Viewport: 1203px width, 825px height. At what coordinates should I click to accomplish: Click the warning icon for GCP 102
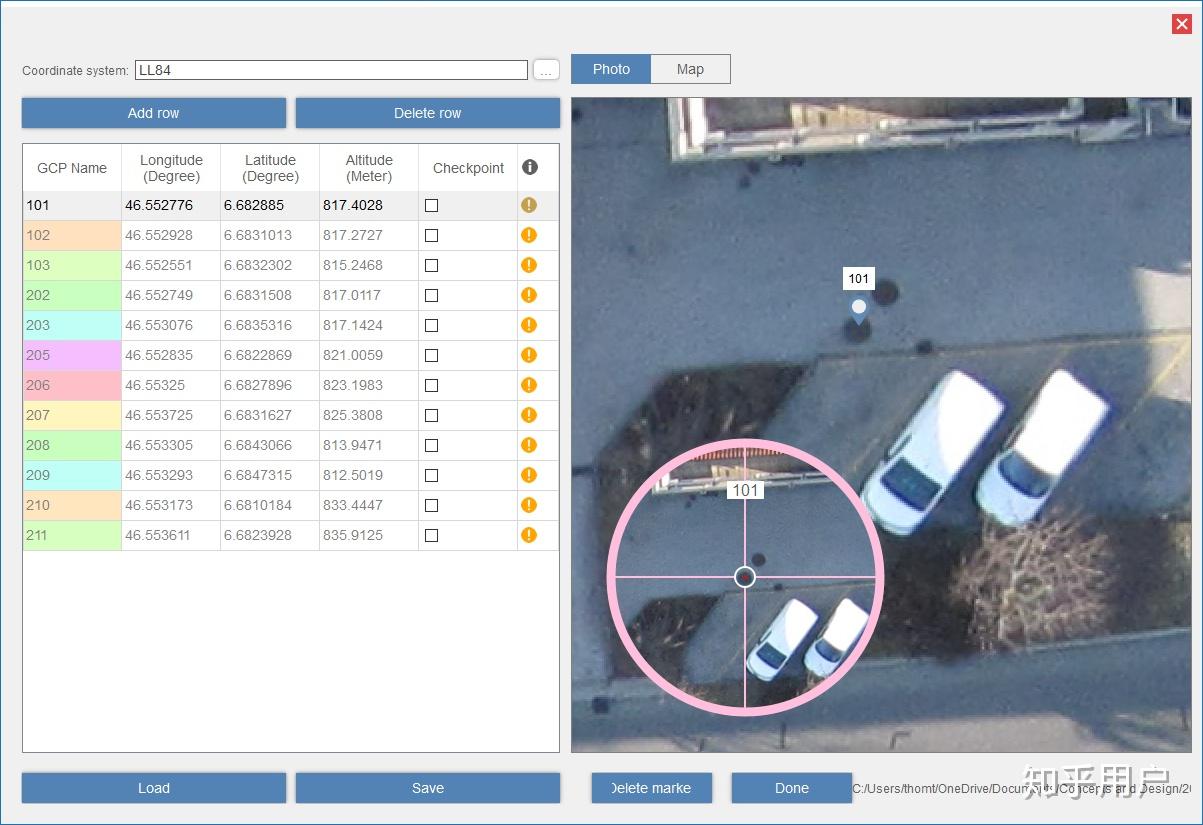tap(529, 235)
